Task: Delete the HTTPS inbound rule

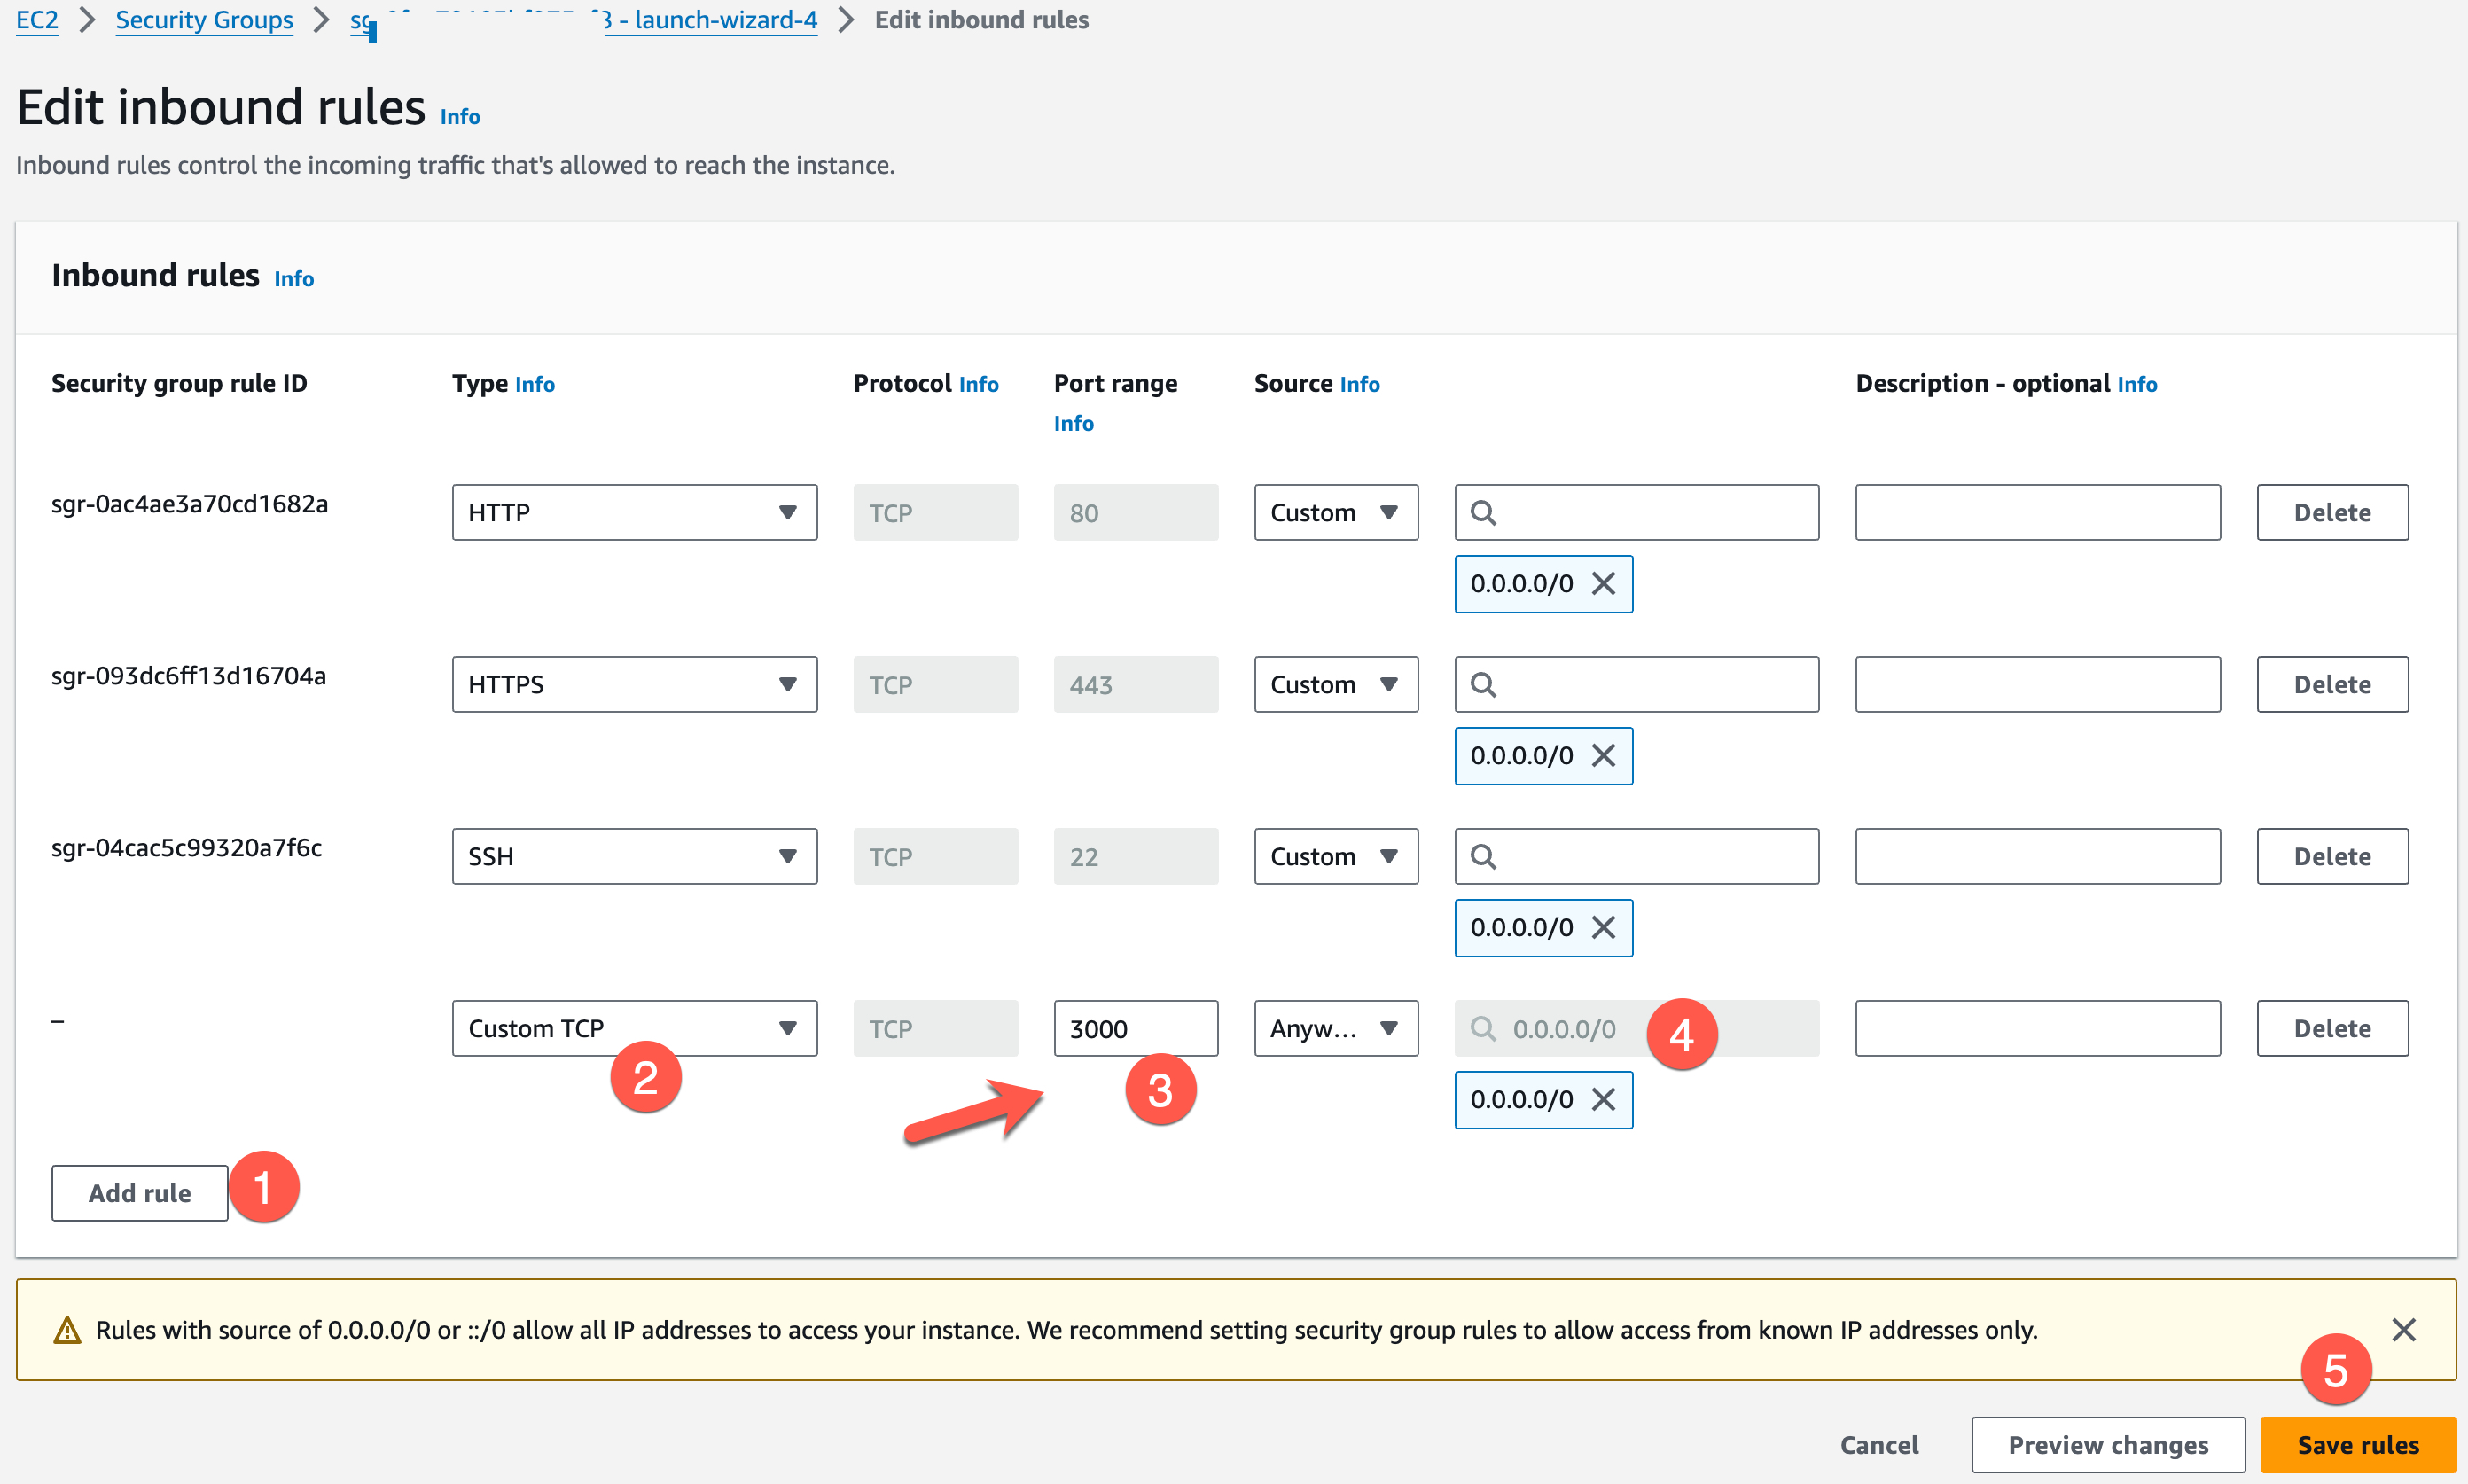Action: click(2331, 685)
